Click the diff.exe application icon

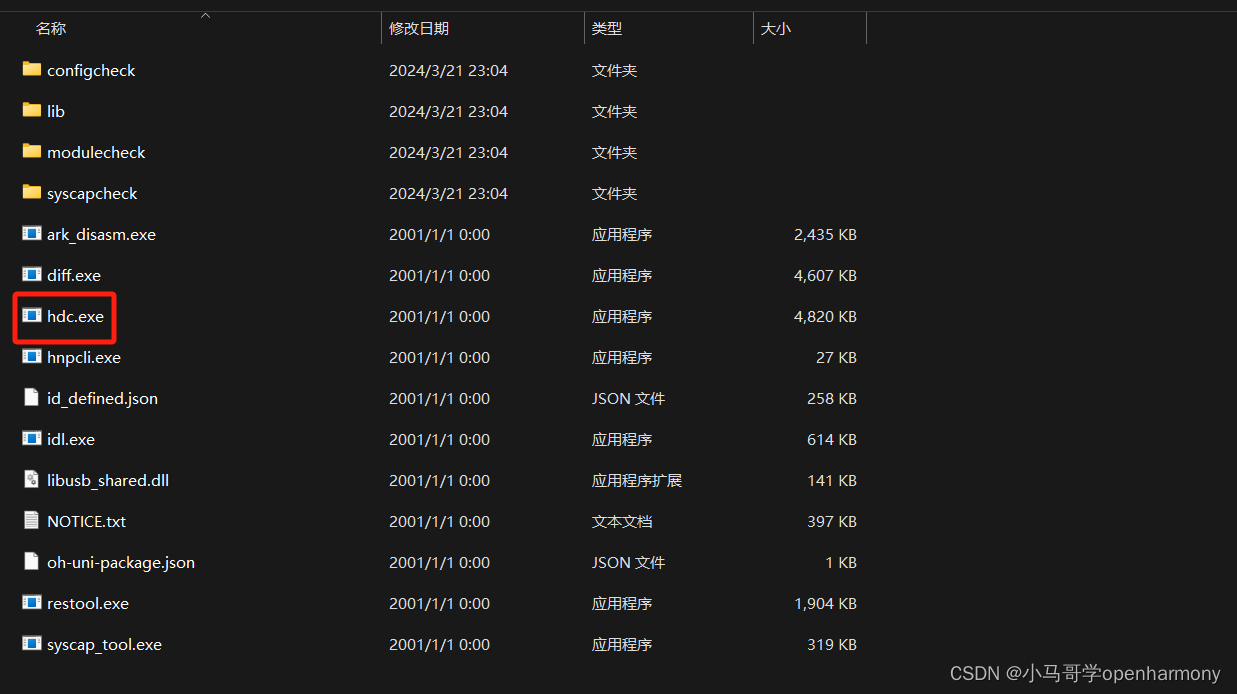(32, 275)
